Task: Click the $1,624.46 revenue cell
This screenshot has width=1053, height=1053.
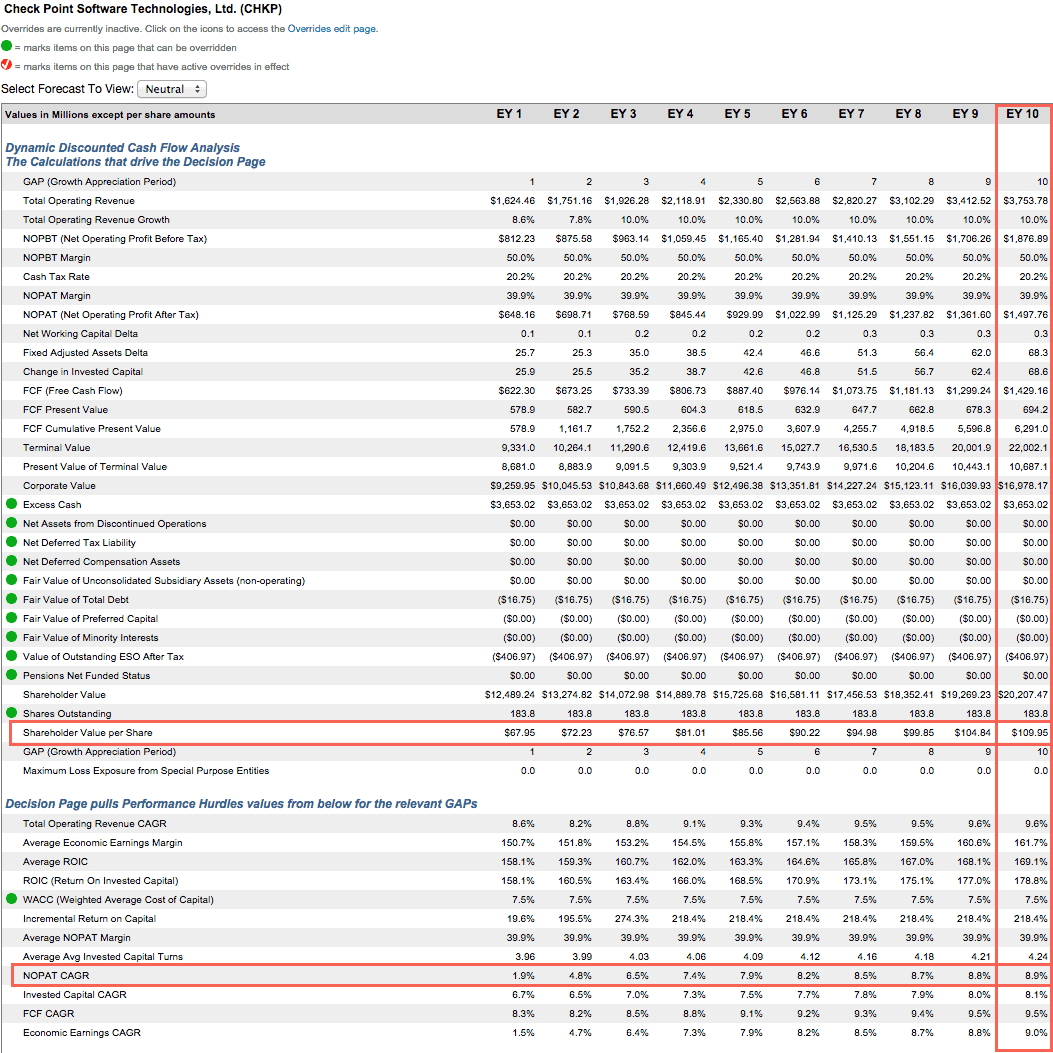Action: tap(512, 201)
